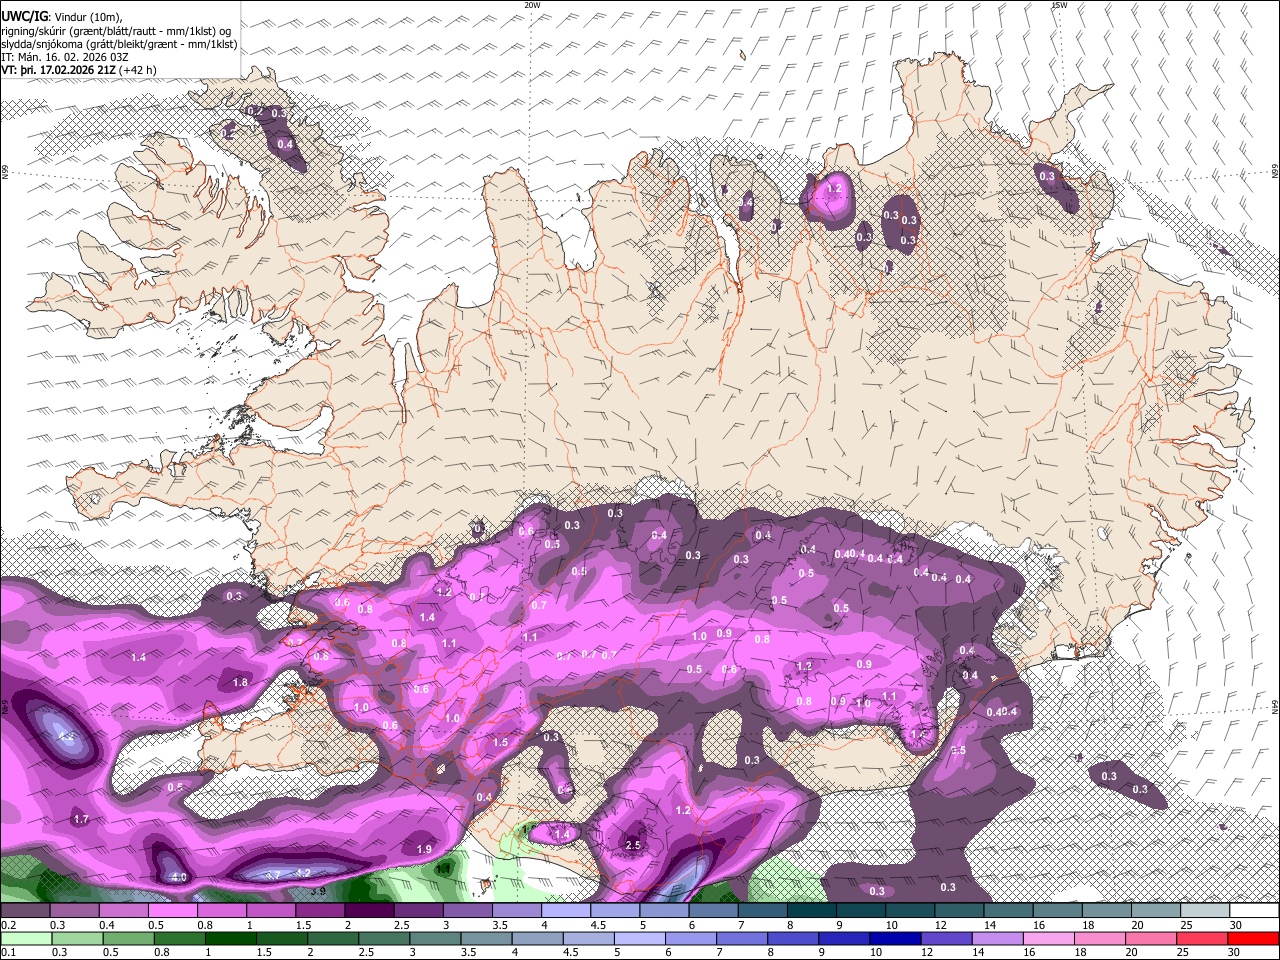Click the snow legend swatch between 8 and 9
This screenshot has width=1280, height=960.
click(811, 911)
